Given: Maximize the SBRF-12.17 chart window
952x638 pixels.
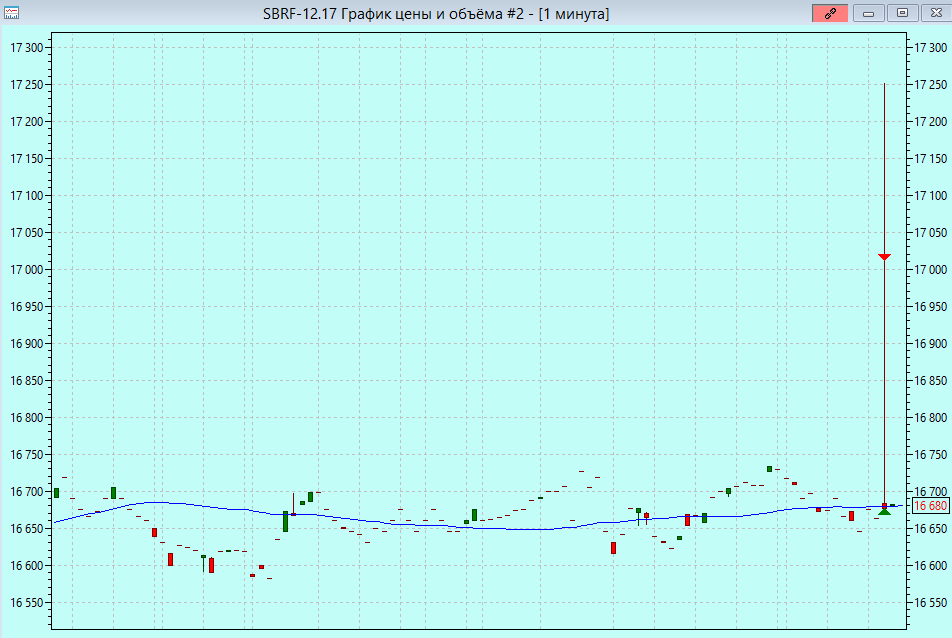Looking at the screenshot, I should [902, 13].
